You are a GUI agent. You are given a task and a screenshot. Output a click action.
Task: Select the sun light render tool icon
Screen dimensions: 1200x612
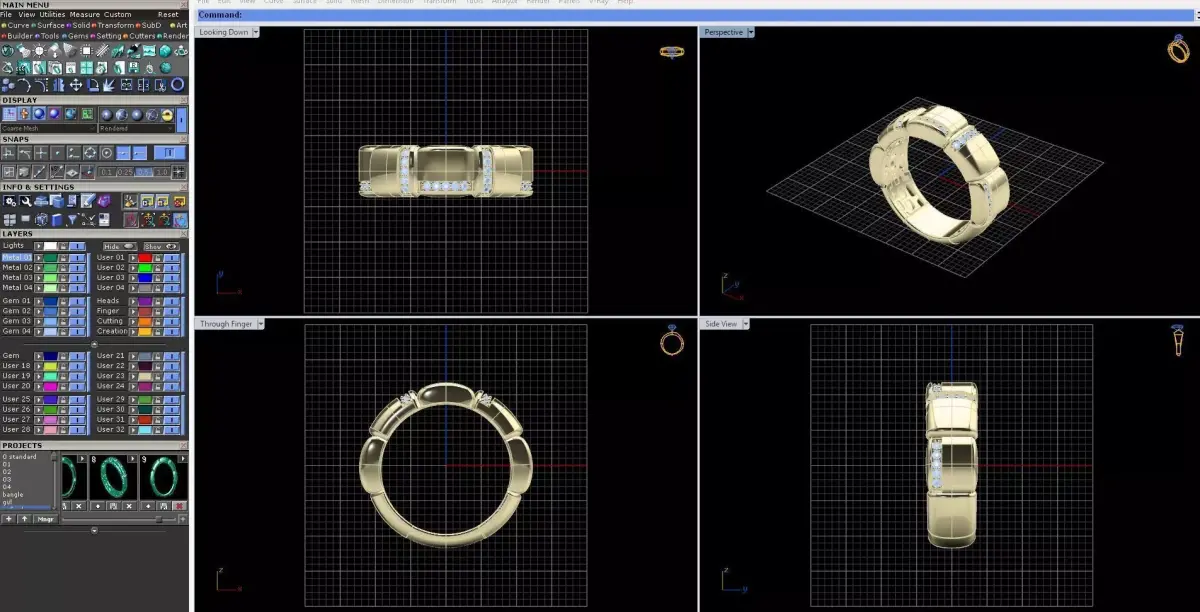(x=39, y=51)
